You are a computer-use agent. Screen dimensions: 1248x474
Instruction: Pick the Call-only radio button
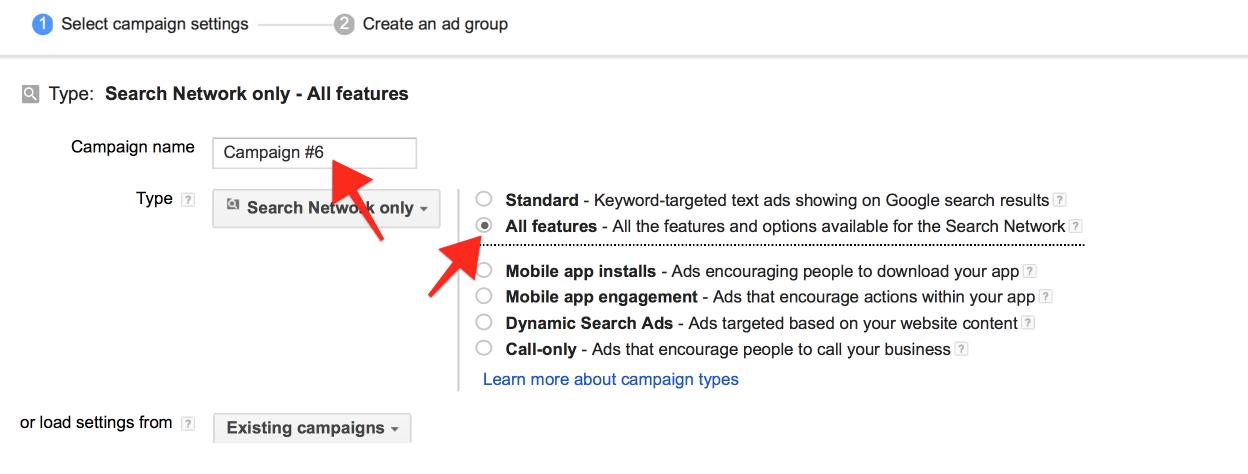(x=484, y=349)
